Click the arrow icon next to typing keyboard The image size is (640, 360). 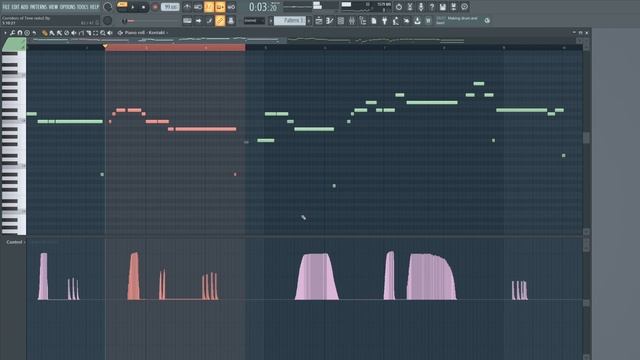click(198, 20)
